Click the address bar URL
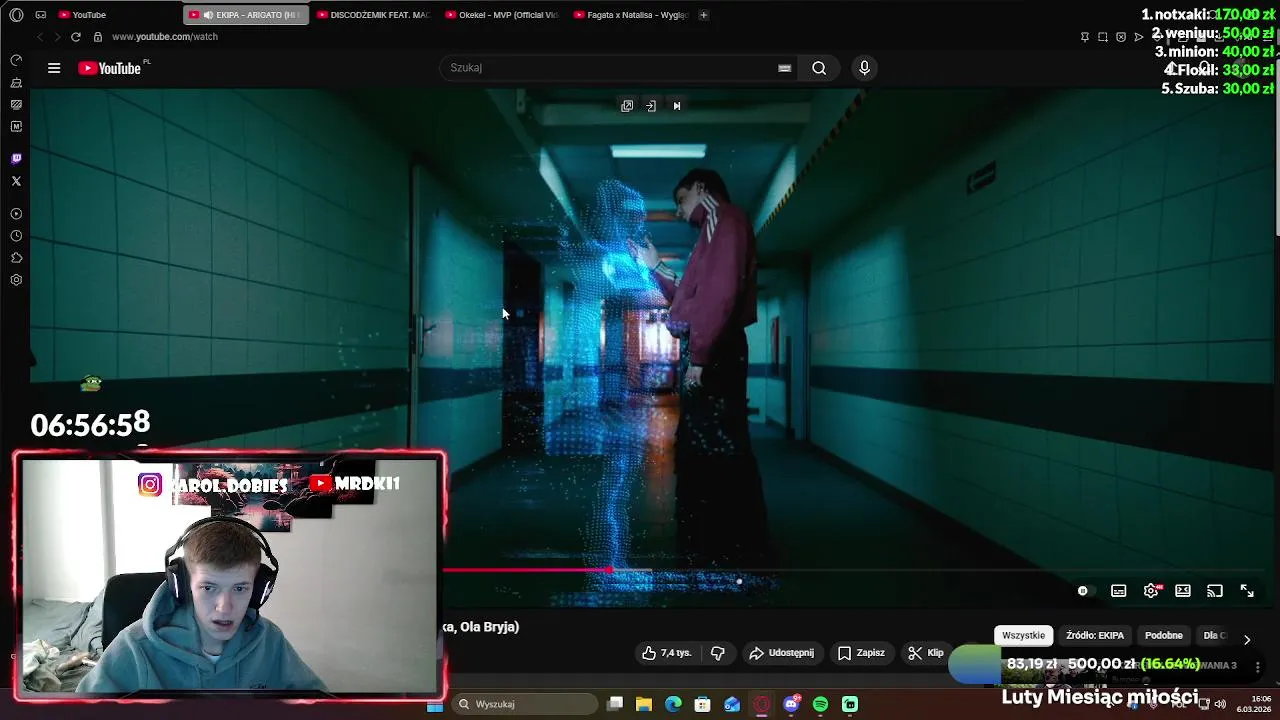Screen dimensions: 1280x720 click(x=164, y=37)
